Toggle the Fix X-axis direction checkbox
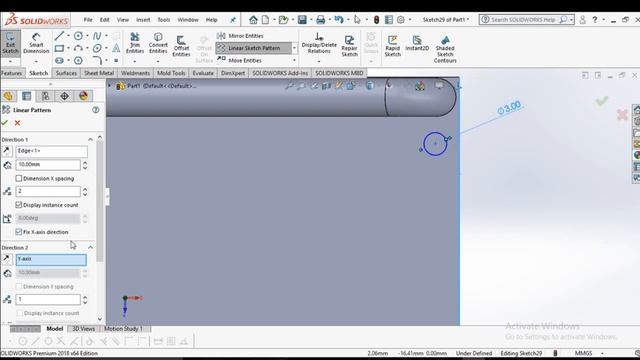640x360 pixels. tap(19, 232)
